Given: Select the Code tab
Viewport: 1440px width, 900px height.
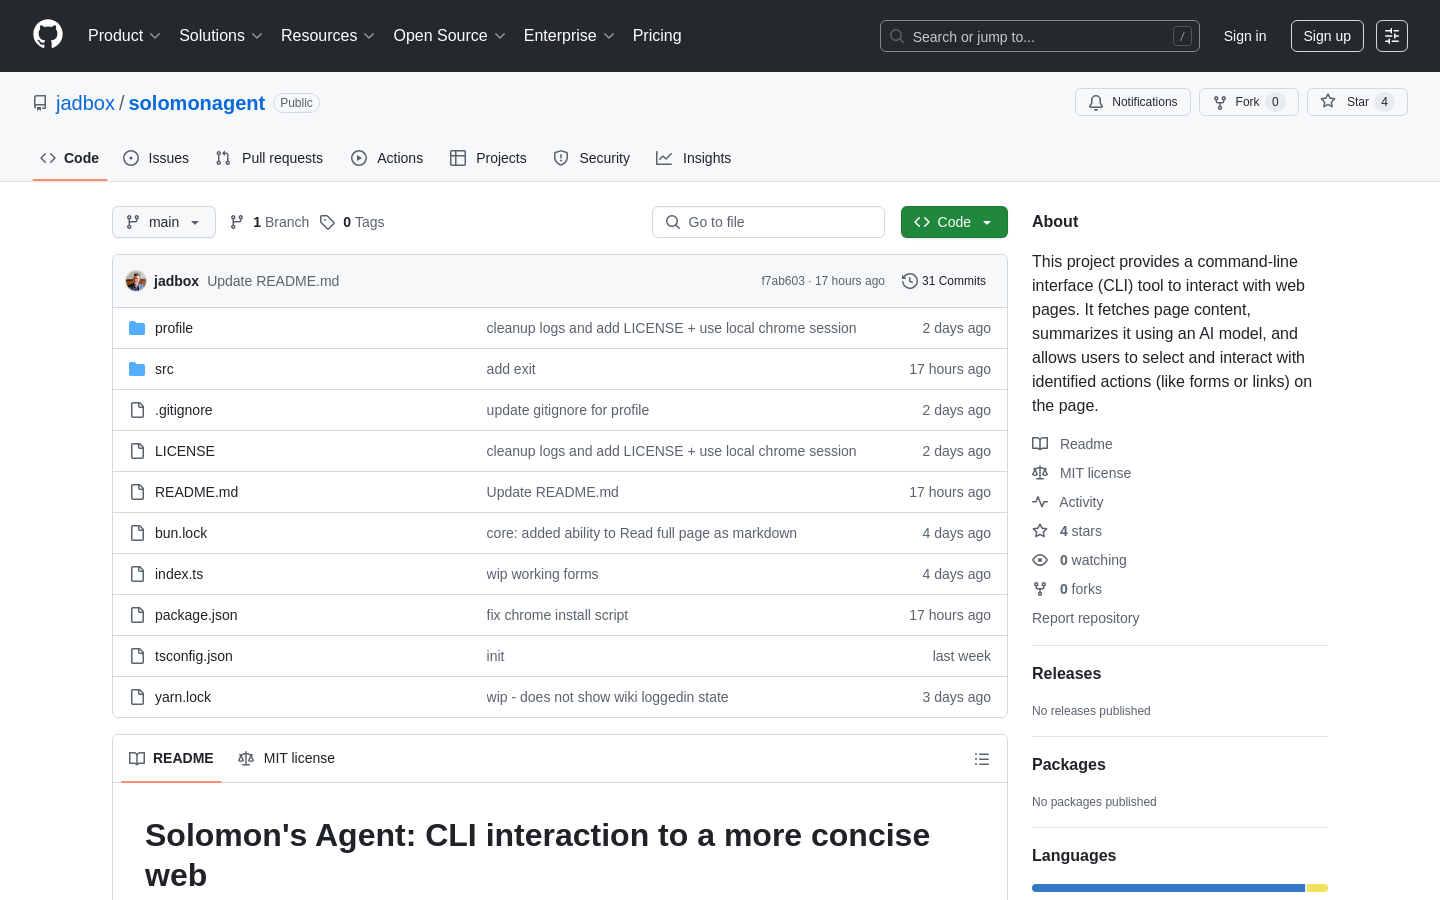Looking at the screenshot, I should [70, 158].
